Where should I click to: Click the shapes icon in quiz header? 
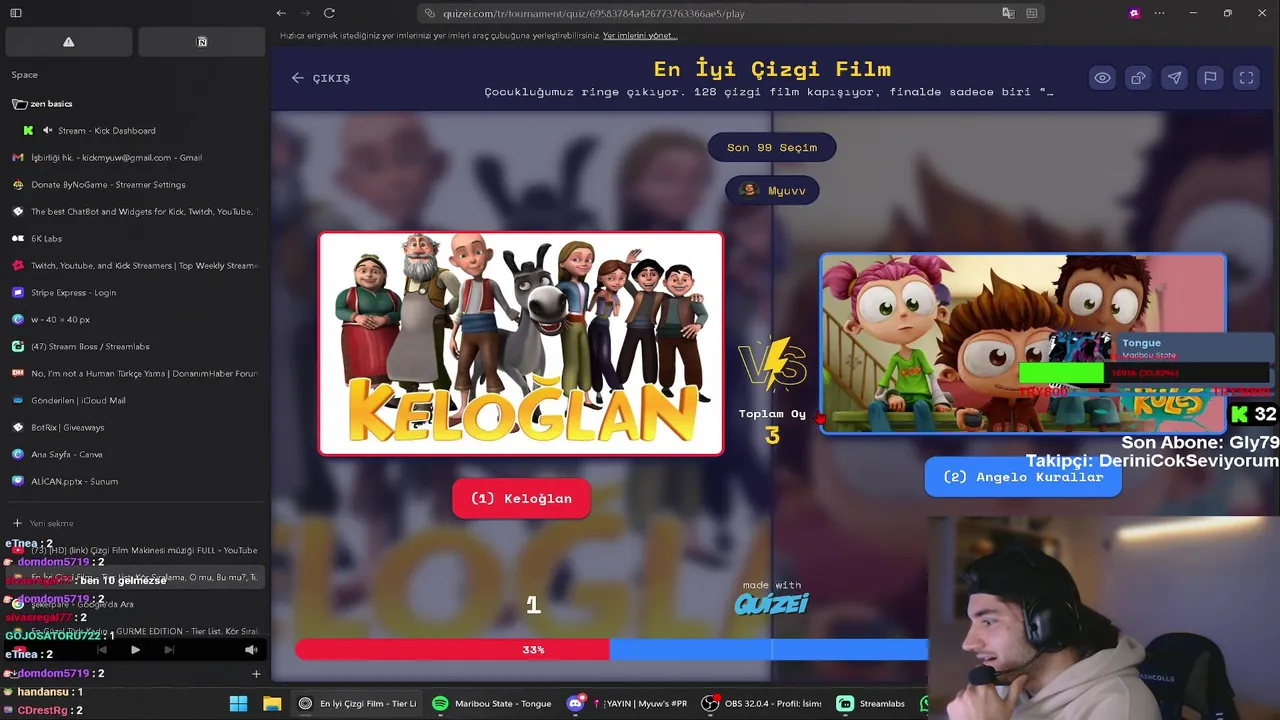(x=1138, y=78)
